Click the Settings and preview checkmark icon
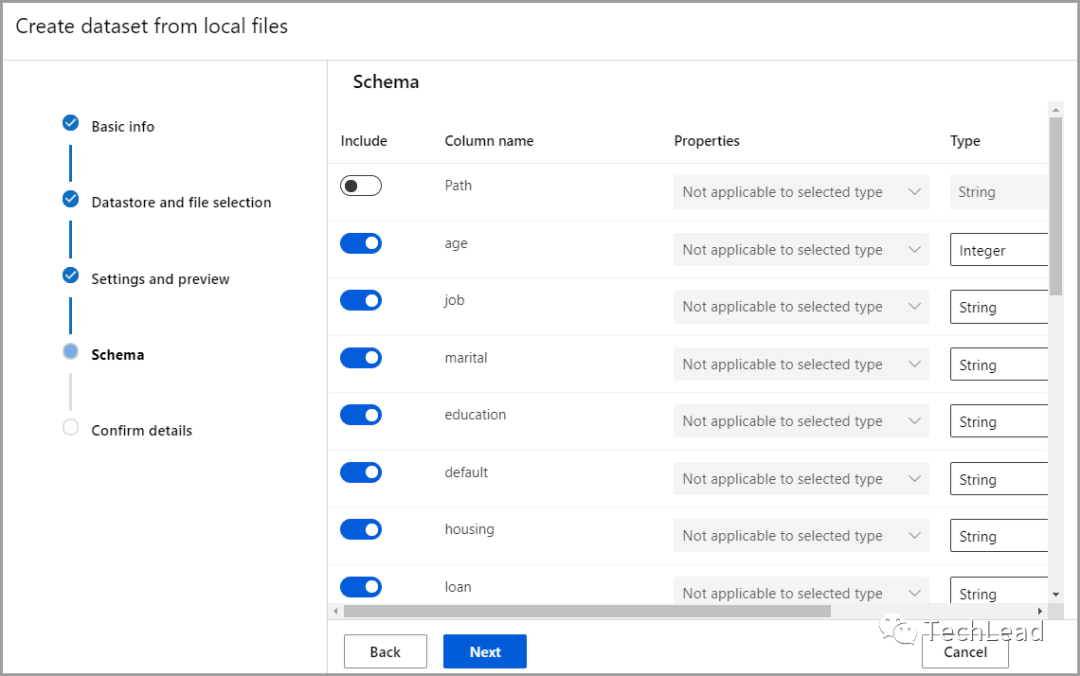 coord(70,275)
